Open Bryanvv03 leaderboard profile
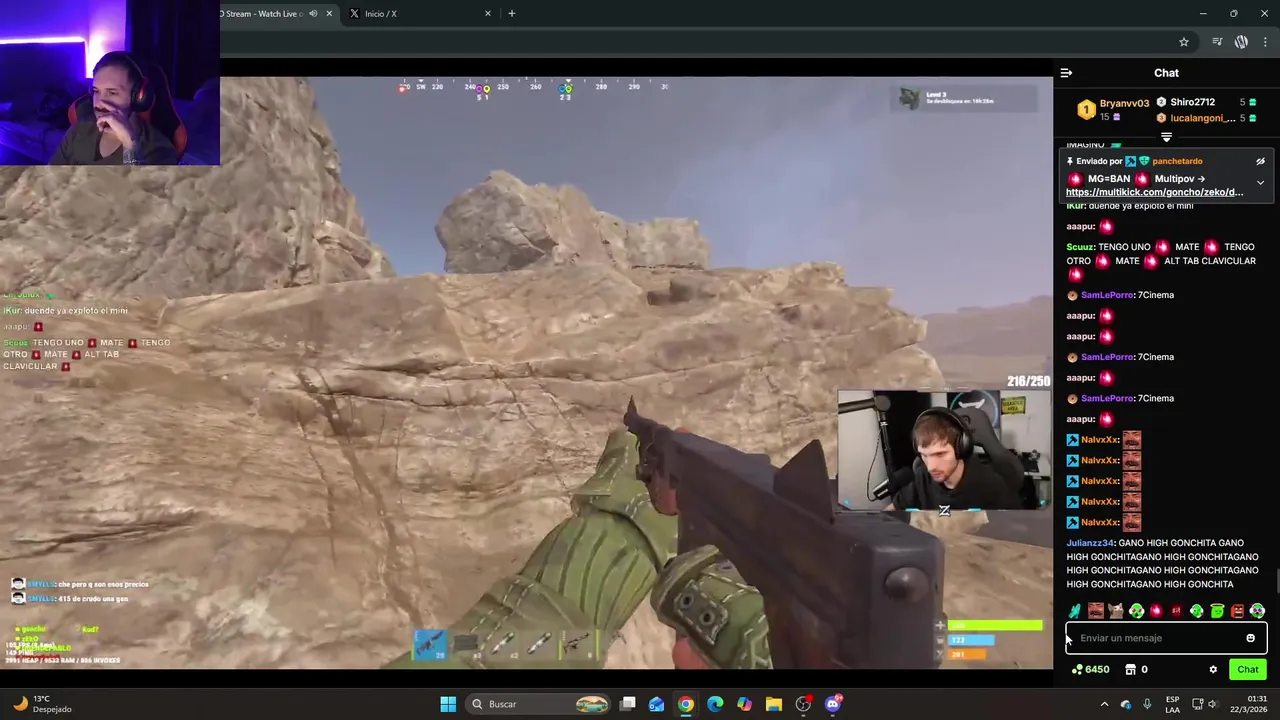This screenshot has width=1280, height=720. [1124, 103]
